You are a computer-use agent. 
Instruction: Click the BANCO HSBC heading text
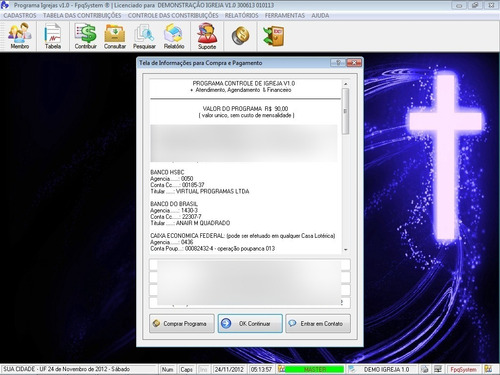pos(167,172)
